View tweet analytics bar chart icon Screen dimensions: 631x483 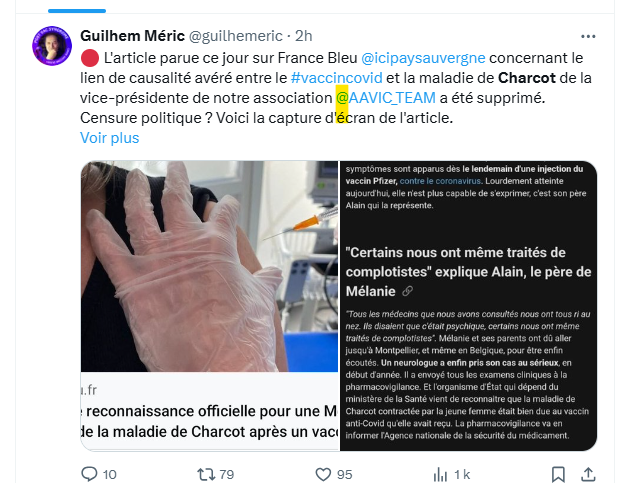tap(440, 474)
